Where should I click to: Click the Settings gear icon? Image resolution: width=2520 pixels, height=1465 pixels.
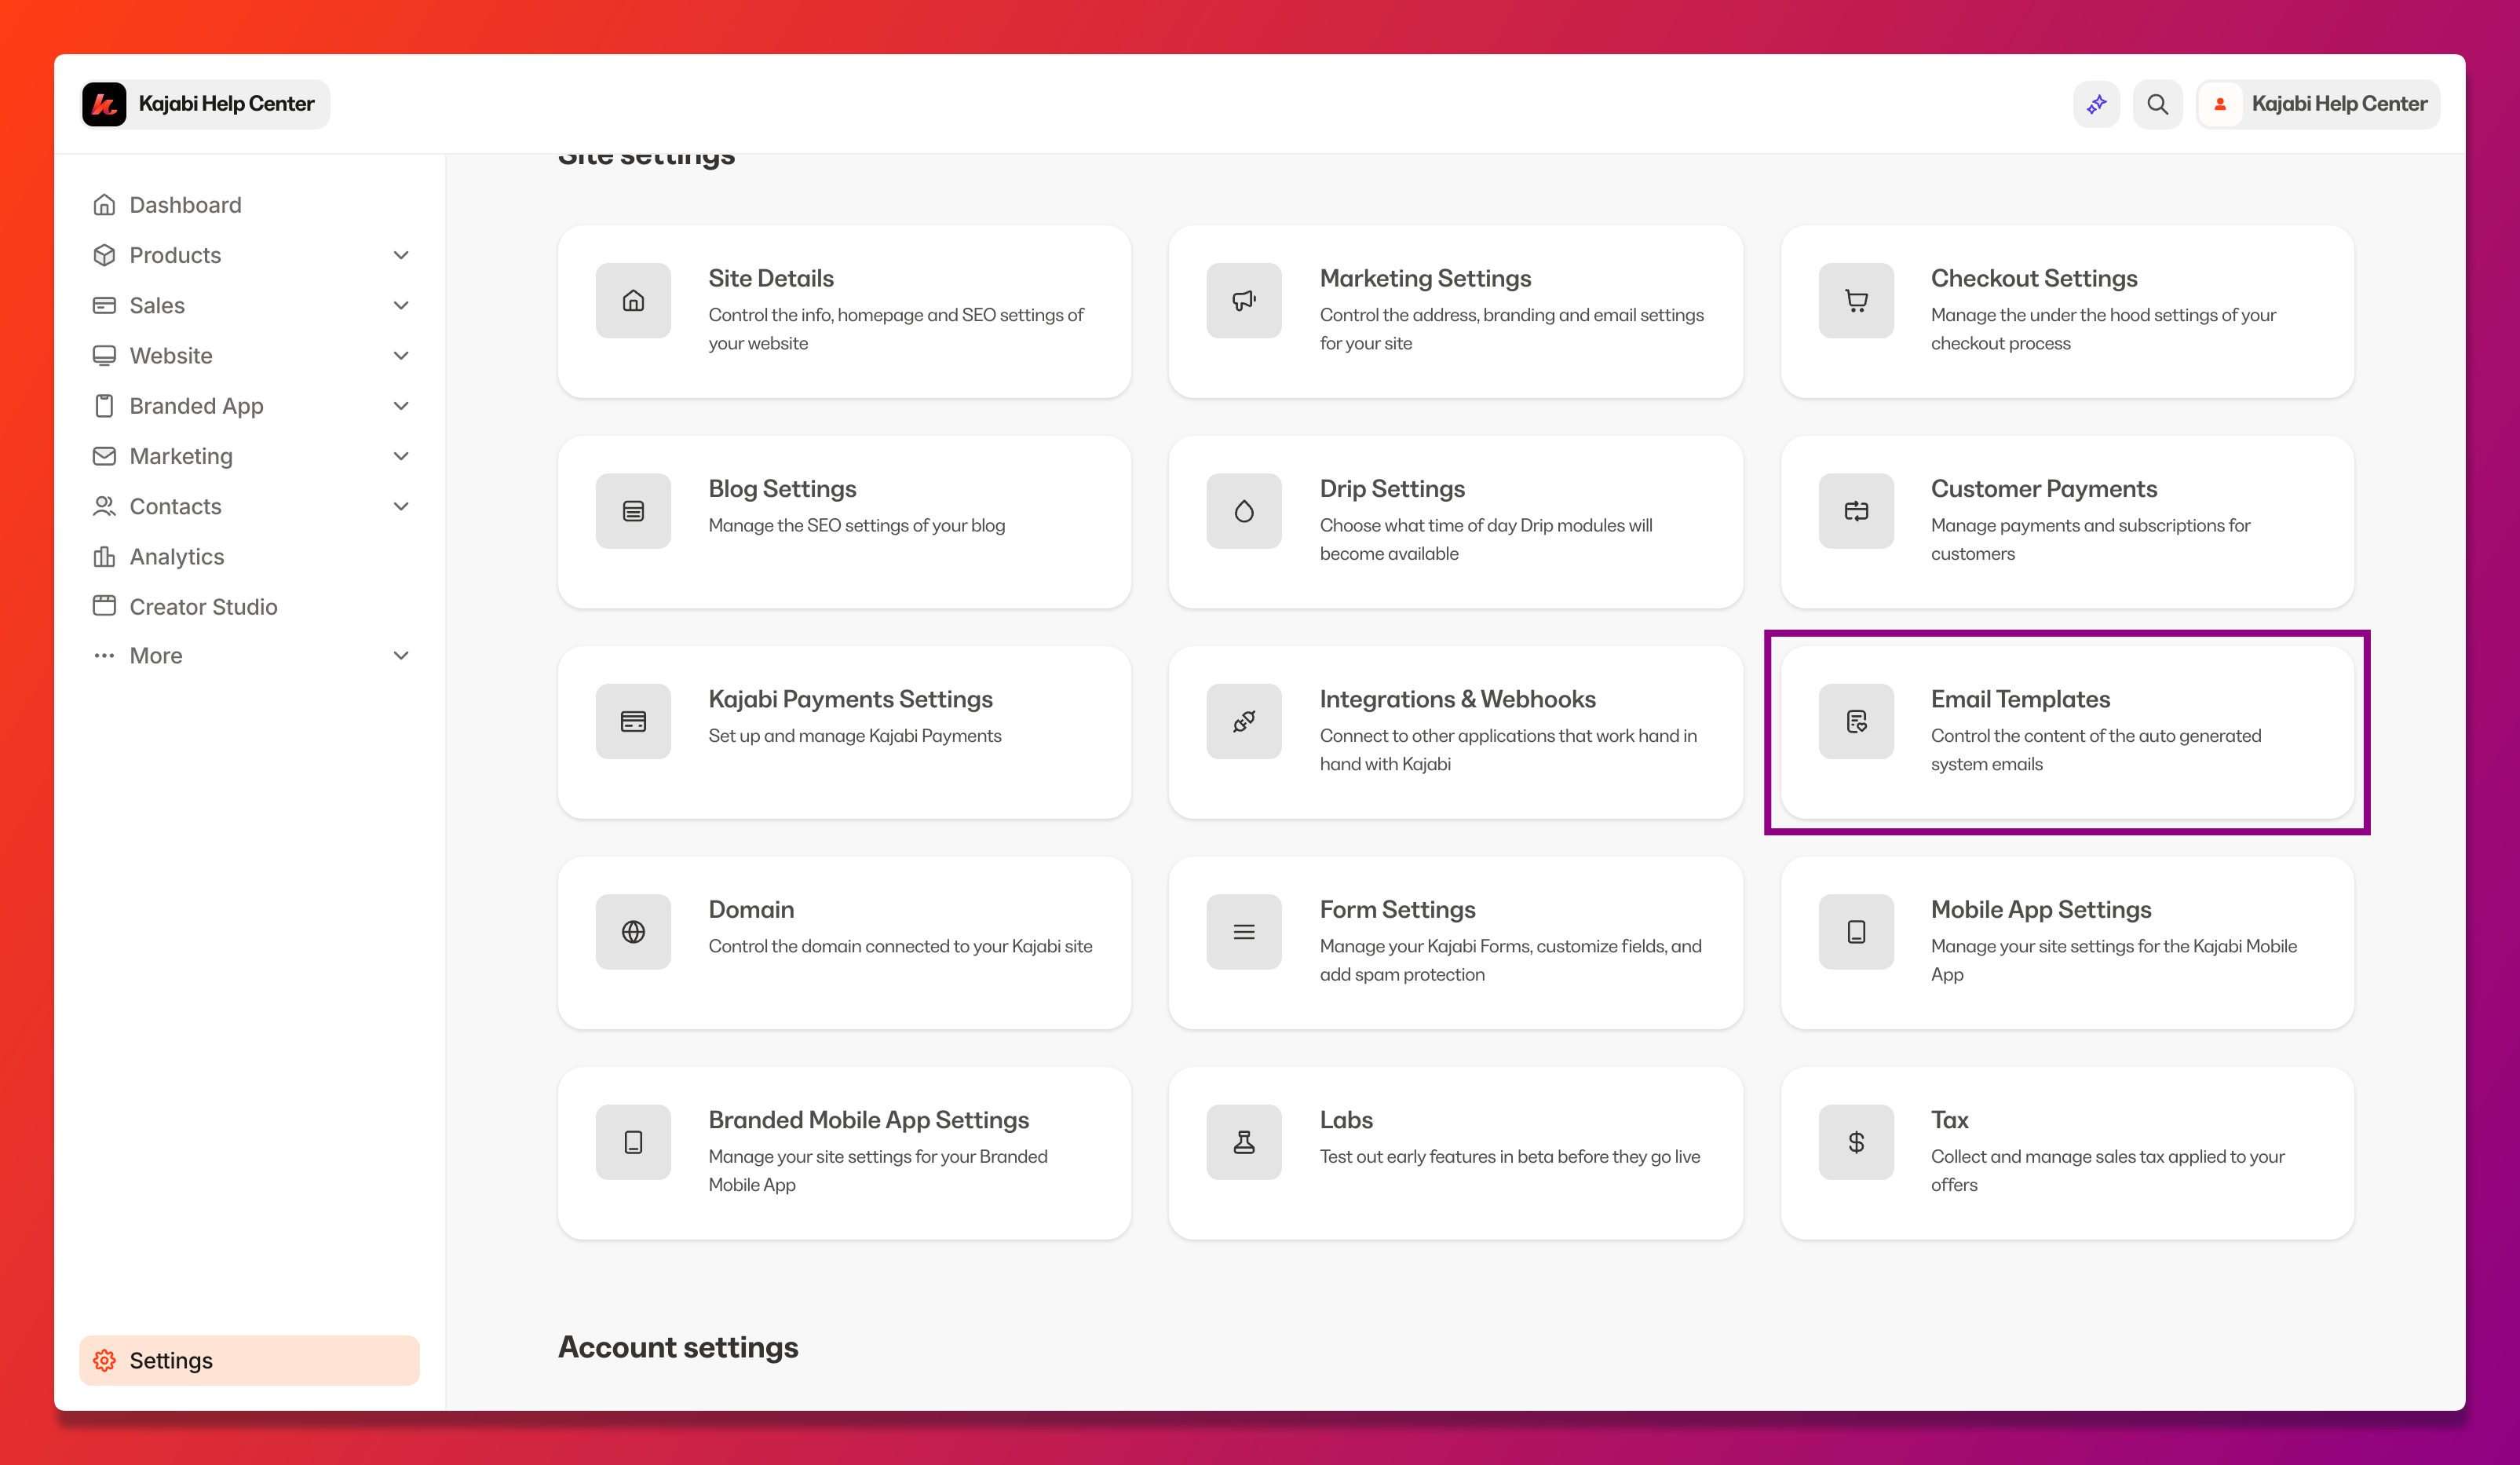(104, 1360)
